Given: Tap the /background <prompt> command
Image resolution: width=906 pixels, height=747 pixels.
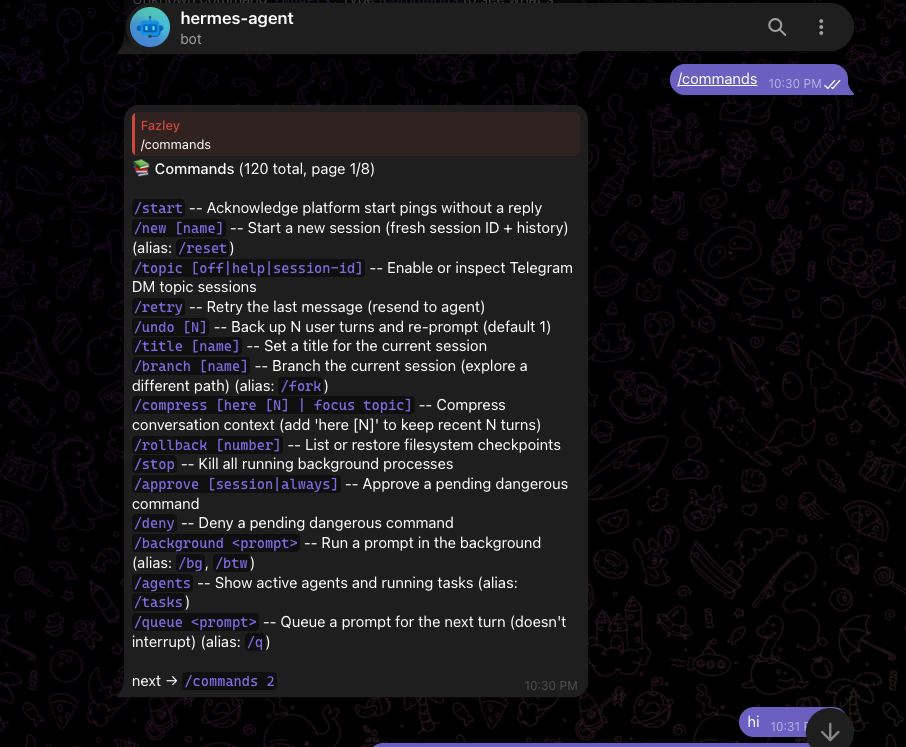Looking at the screenshot, I should (216, 544).
